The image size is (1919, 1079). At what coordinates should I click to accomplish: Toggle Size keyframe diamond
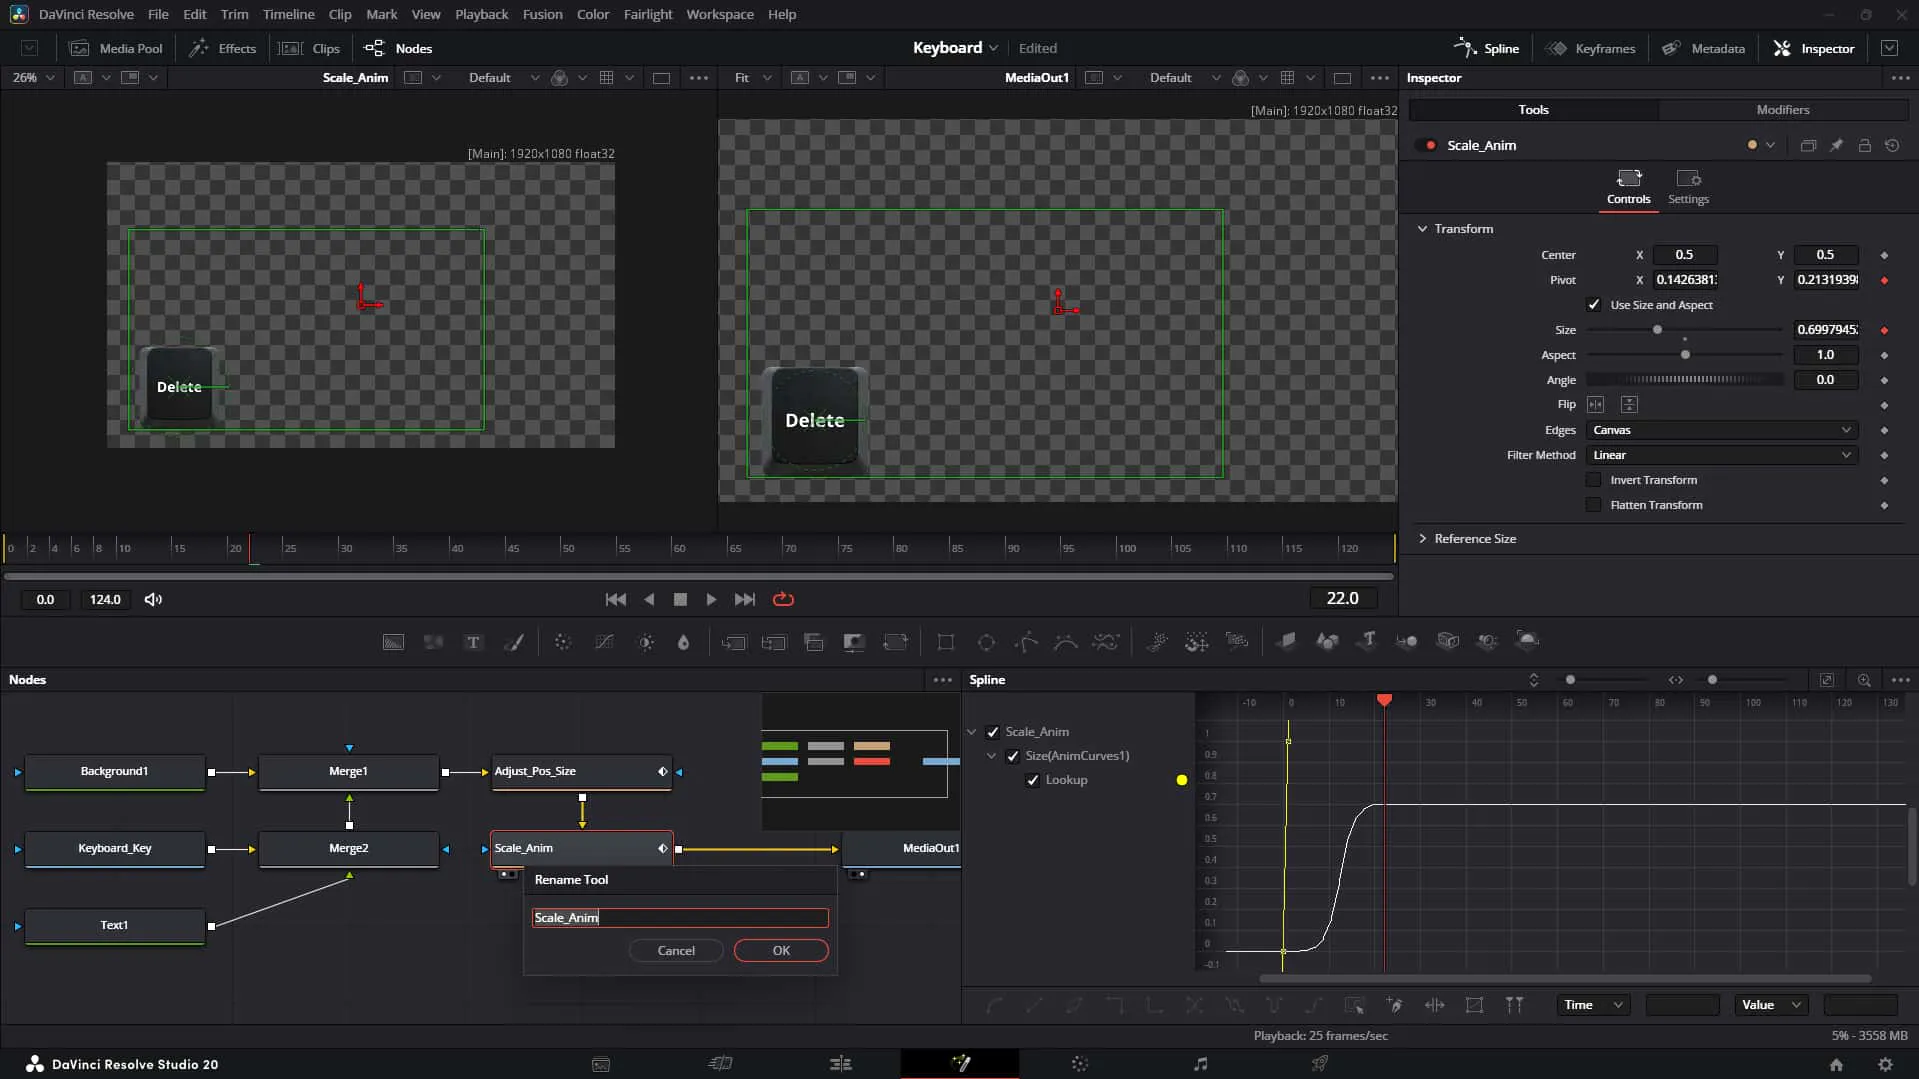[x=1884, y=330]
